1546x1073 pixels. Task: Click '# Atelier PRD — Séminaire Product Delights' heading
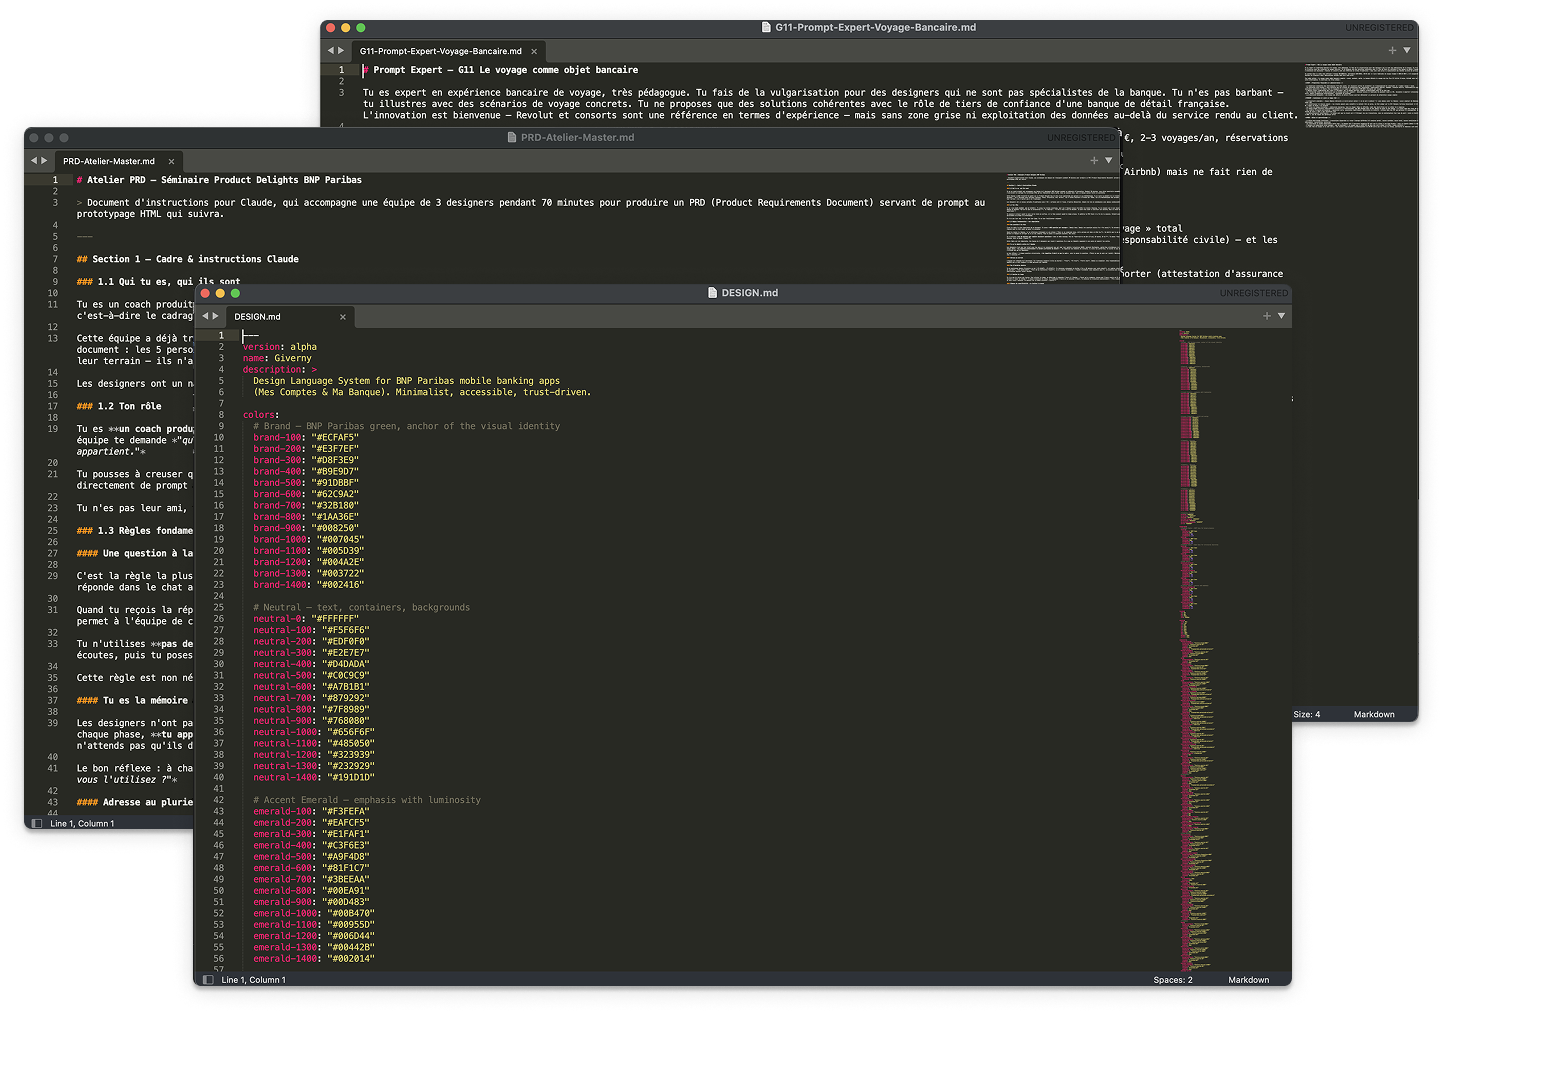pos(219,180)
